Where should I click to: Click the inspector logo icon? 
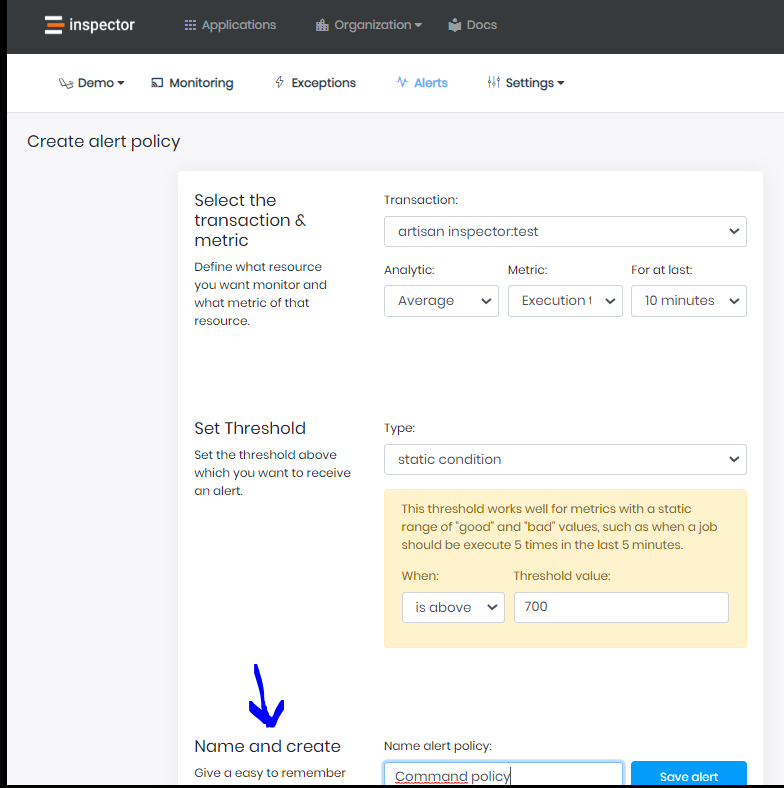click(x=54, y=25)
